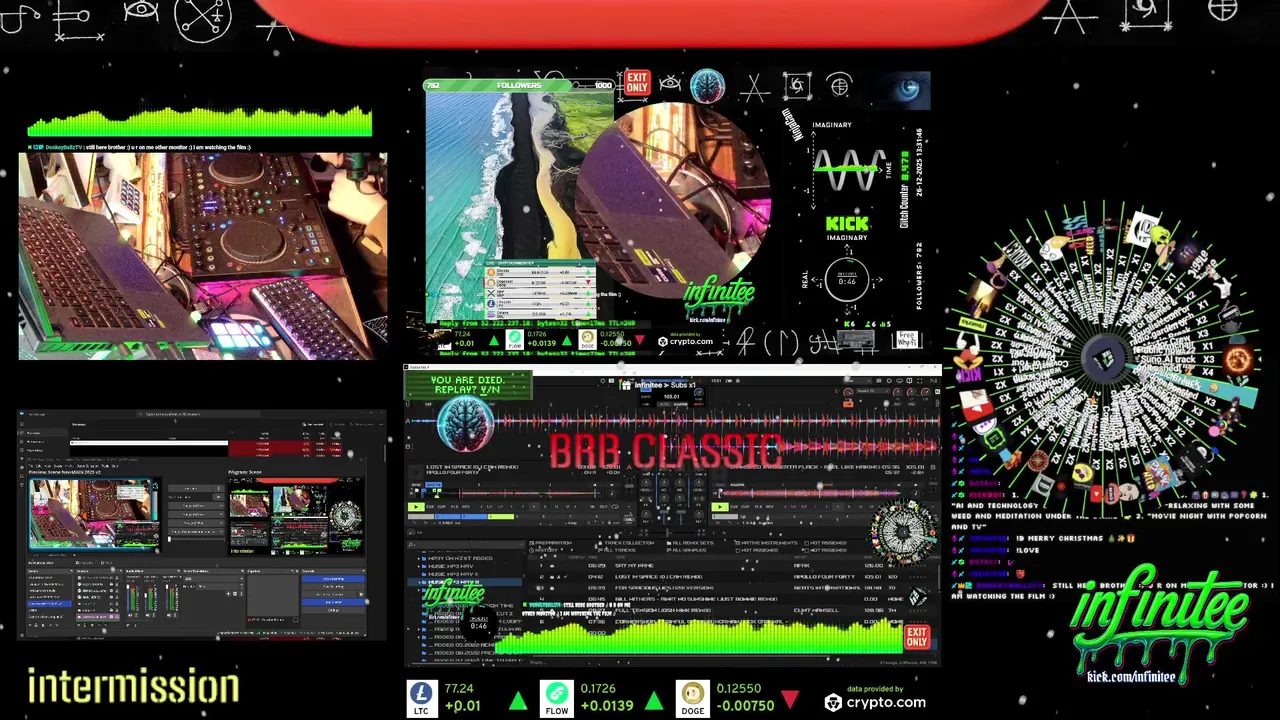1280x720 pixels.
Task: Click the kick.com/infinitee link under logo
Action: coord(1130,677)
